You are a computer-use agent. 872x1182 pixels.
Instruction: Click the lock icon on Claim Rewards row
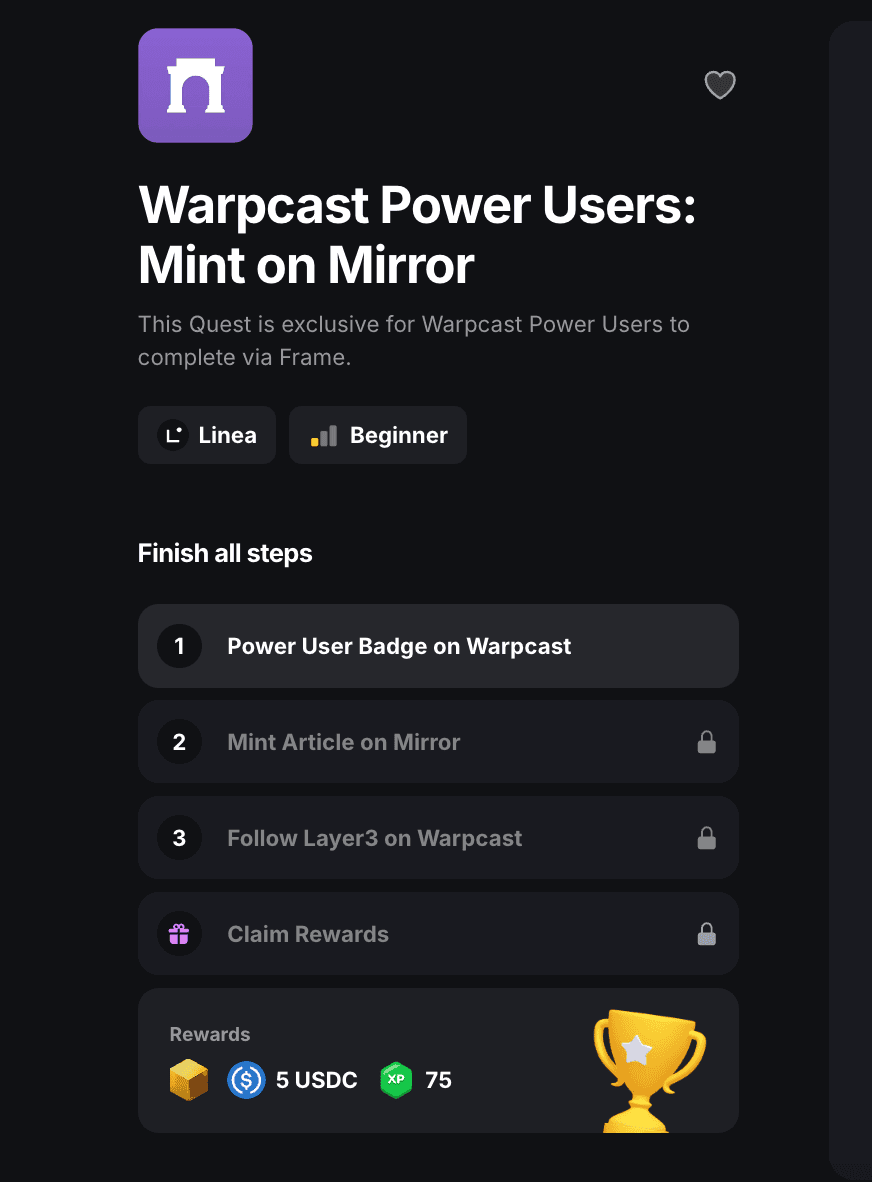point(706,934)
